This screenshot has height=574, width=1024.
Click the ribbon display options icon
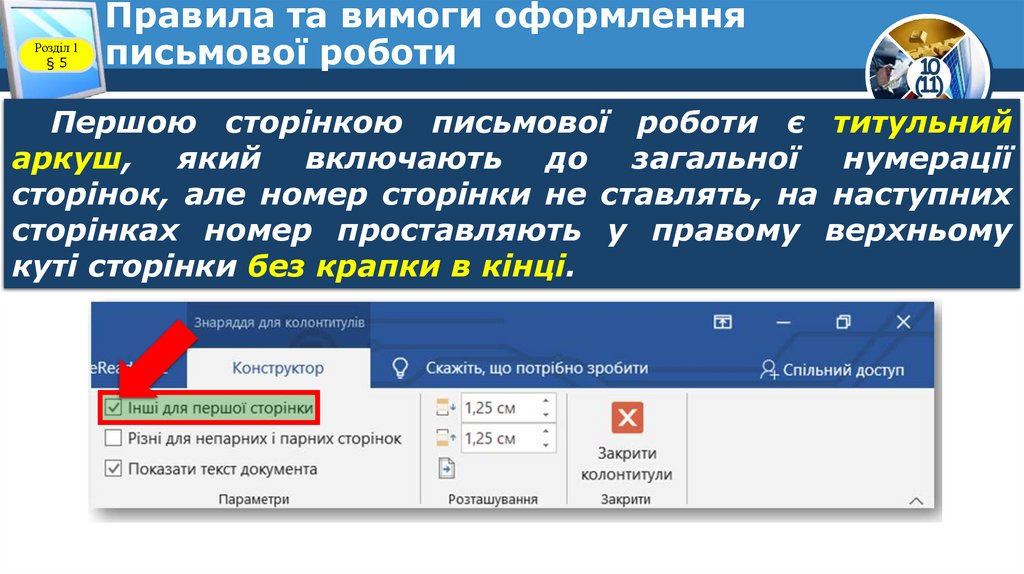tap(722, 322)
